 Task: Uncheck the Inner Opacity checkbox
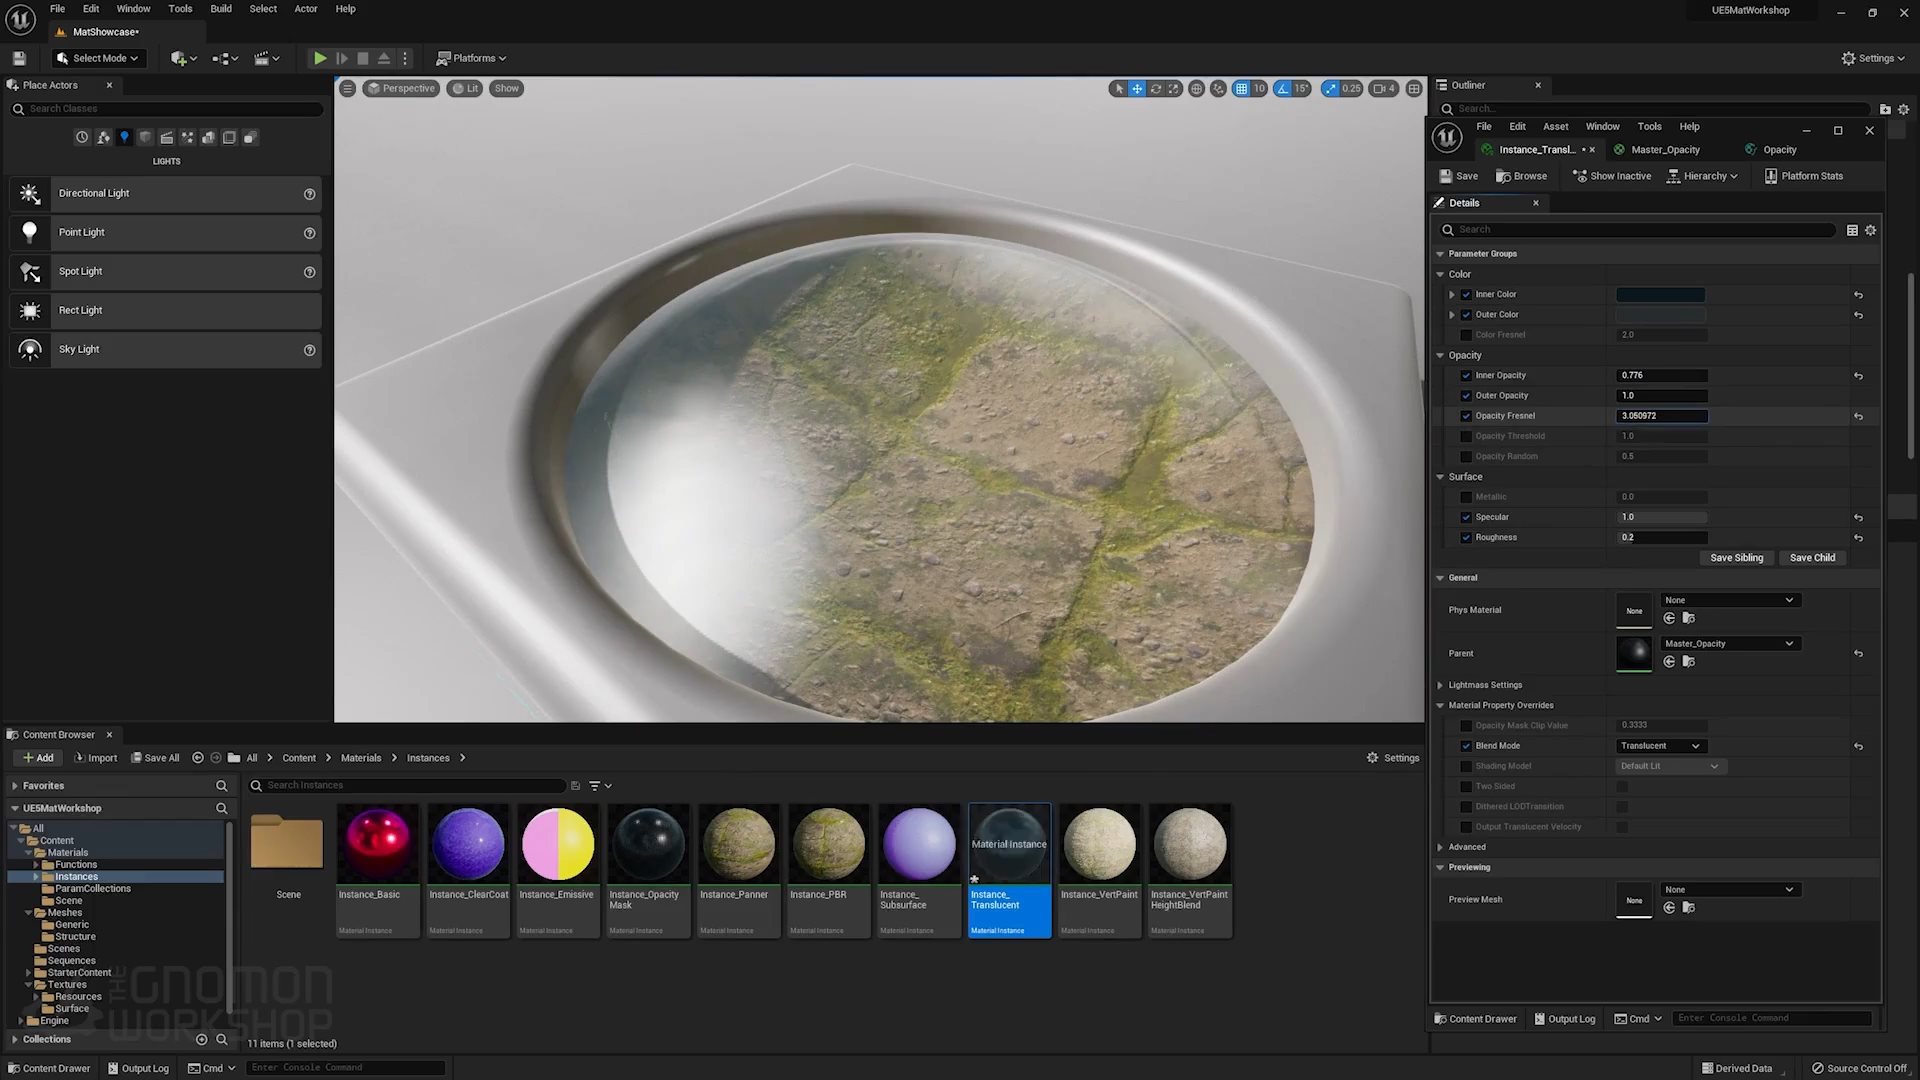pyautogui.click(x=1466, y=376)
